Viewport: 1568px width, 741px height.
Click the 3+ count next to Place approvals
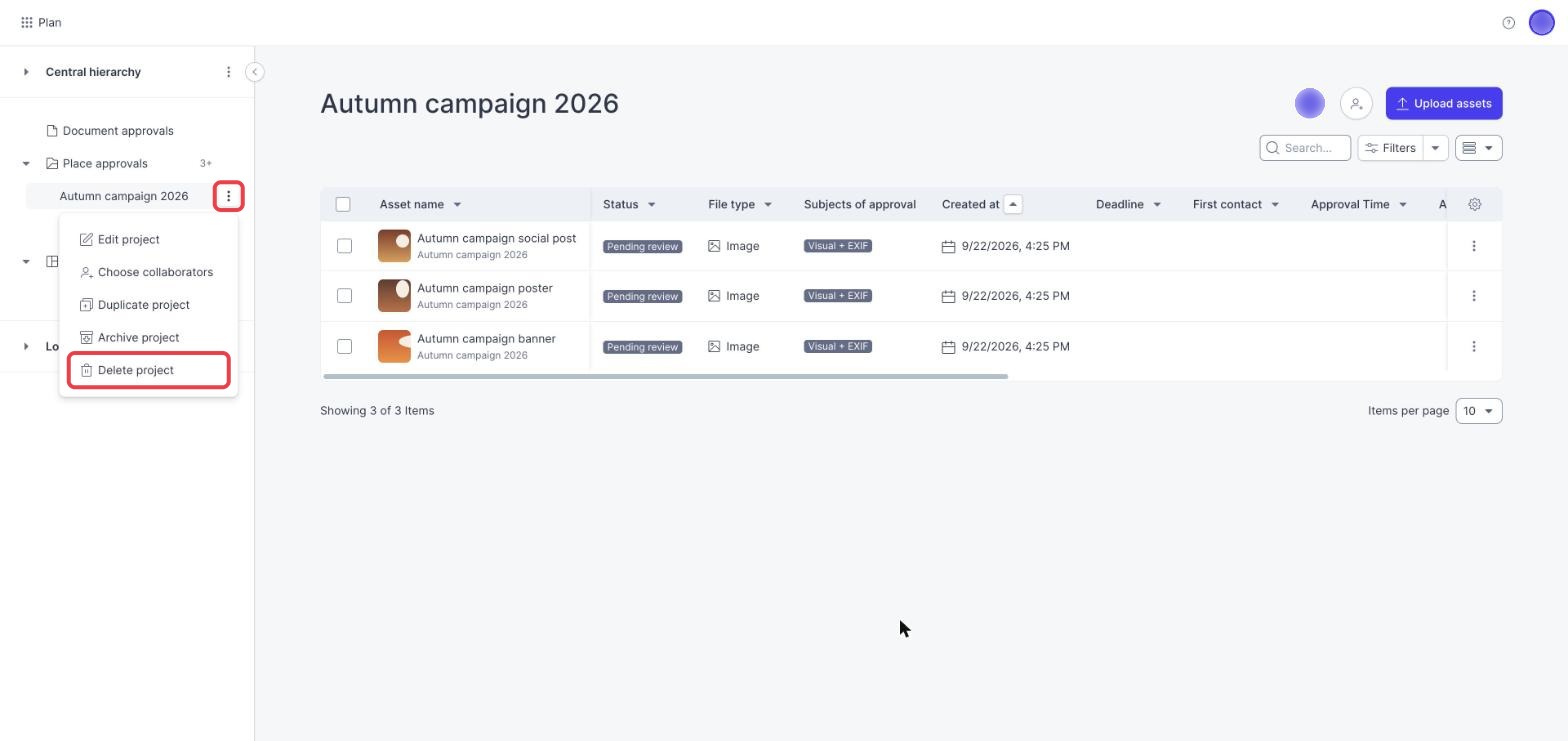click(x=205, y=163)
